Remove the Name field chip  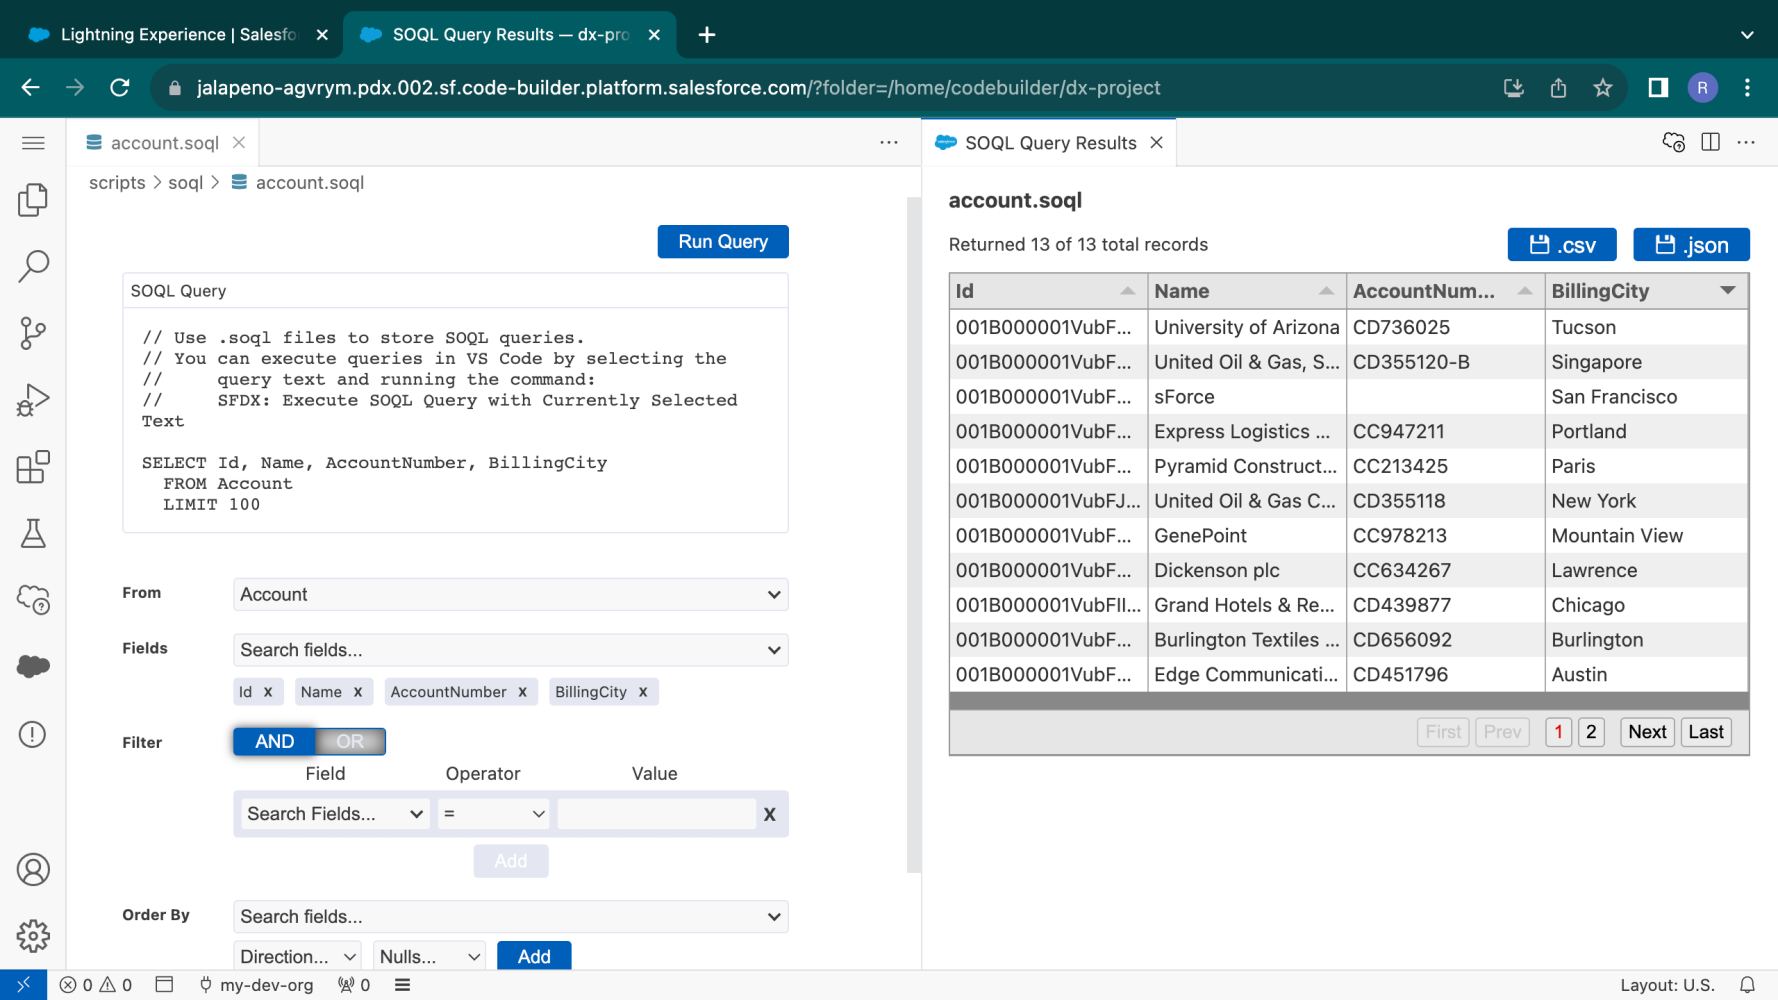pyautogui.click(x=358, y=692)
